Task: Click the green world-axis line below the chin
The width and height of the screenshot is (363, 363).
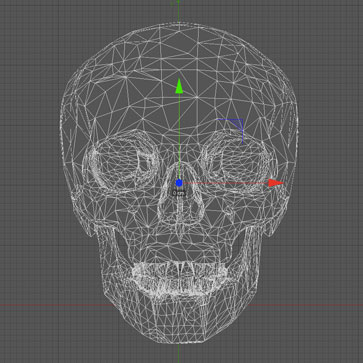Action: click(x=179, y=353)
